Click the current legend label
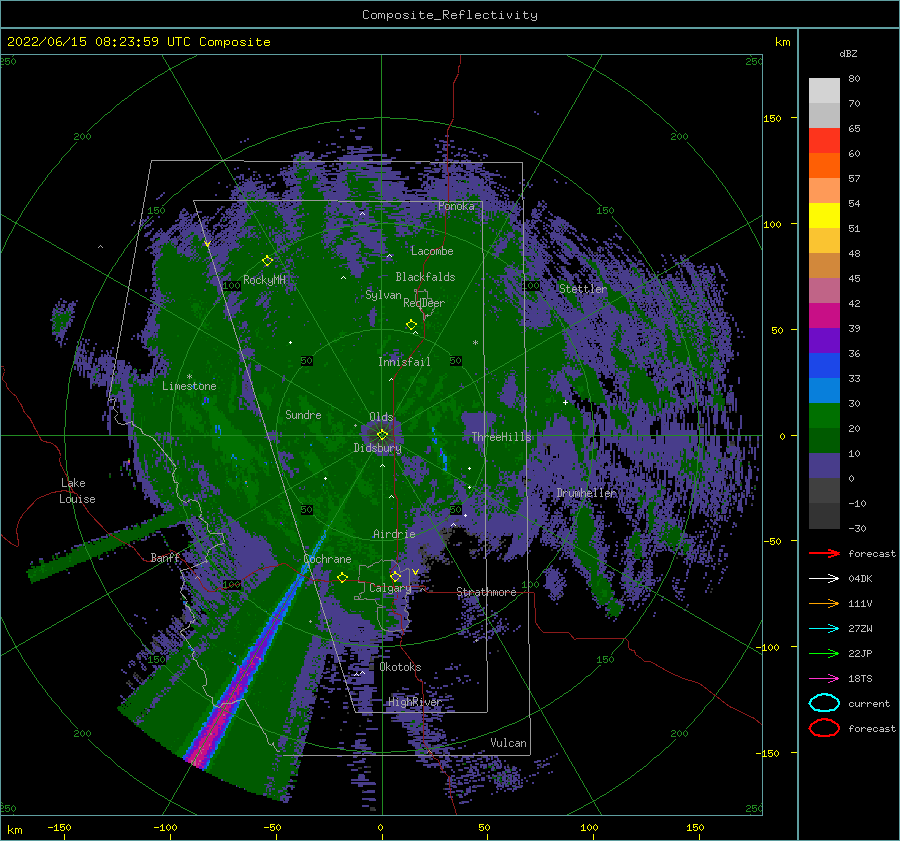 (869, 704)
